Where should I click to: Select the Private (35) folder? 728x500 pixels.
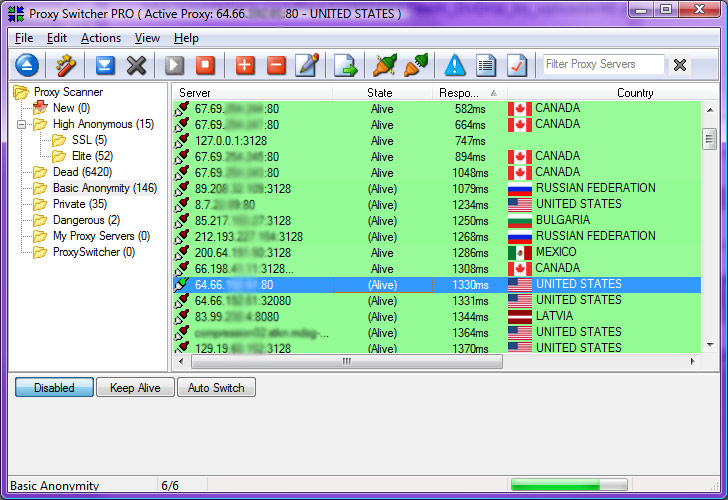[x=80, y=204]
